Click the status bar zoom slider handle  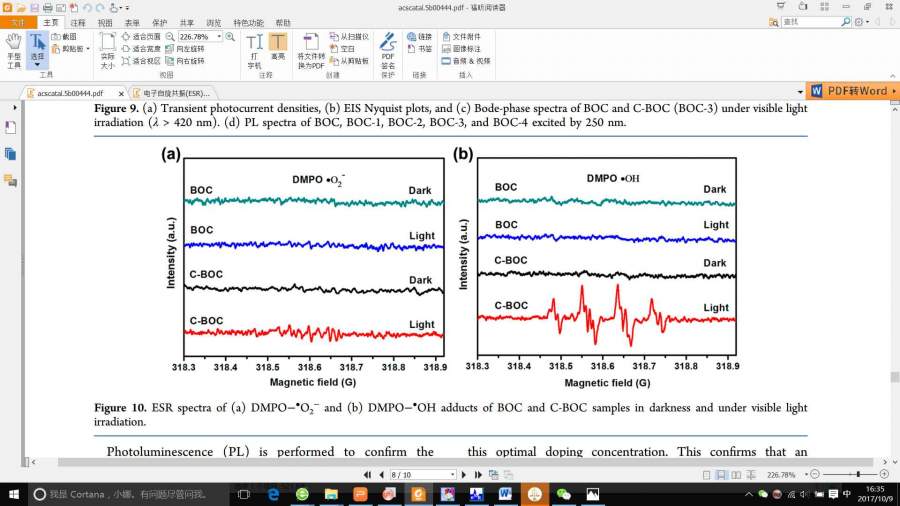[858, 474]
